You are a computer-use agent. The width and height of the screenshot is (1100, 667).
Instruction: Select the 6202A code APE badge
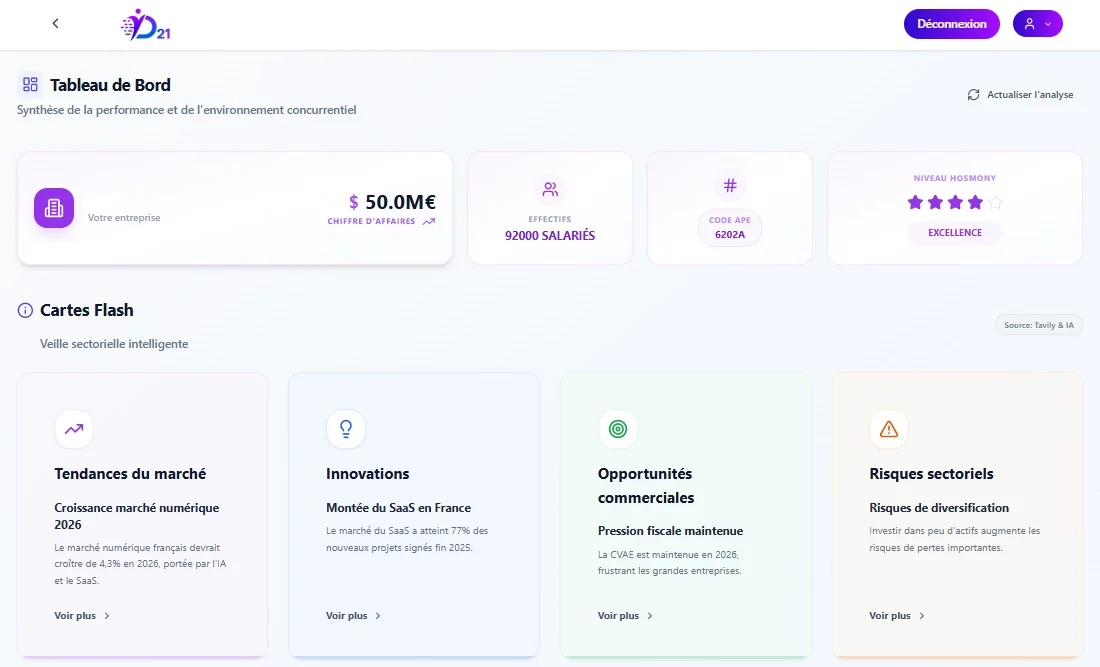click(x=730, y=229)
